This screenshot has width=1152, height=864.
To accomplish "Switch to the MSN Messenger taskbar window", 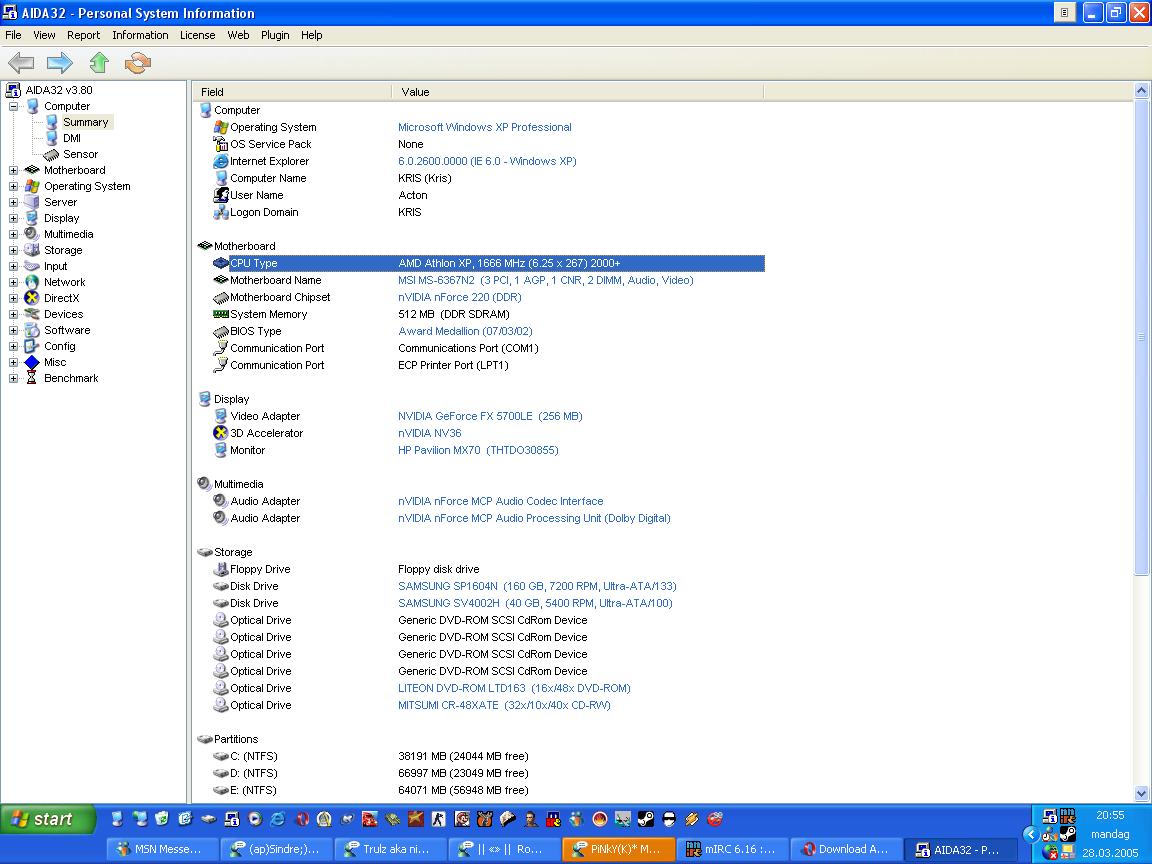I will click(163, 849).
